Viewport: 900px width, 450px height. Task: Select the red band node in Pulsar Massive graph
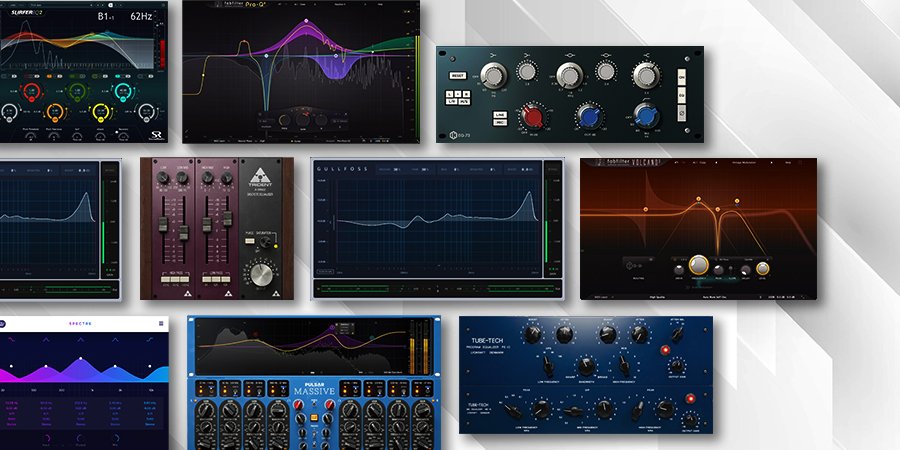point(256,333)
